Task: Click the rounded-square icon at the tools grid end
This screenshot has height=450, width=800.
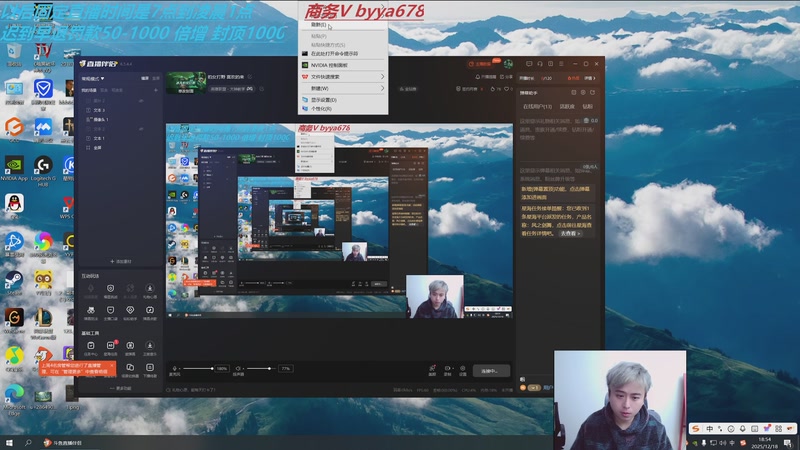Action: pos(150,367)
